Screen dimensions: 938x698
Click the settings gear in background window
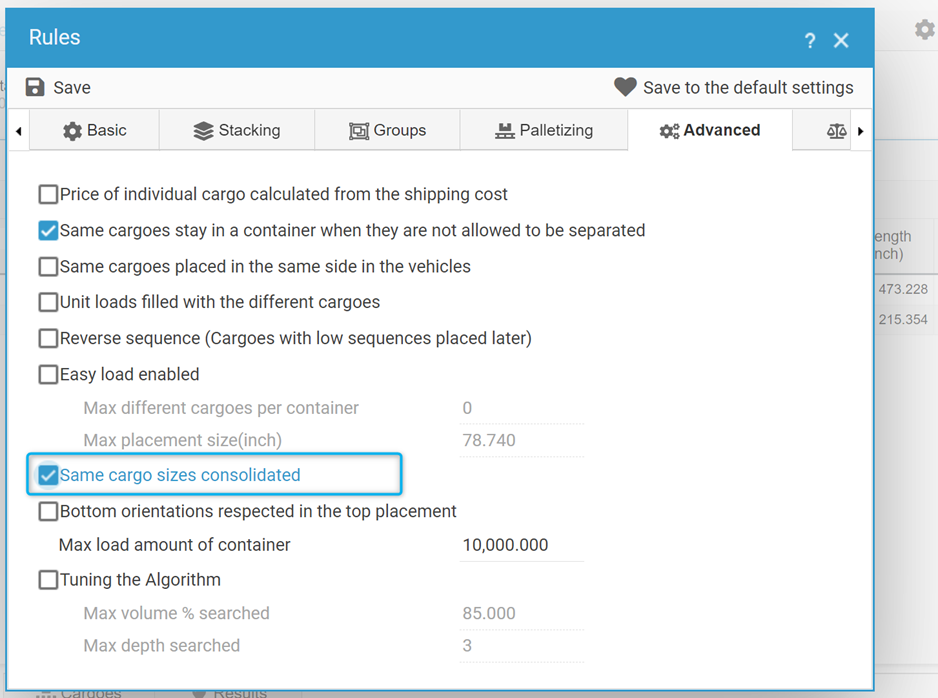(x=925, y=29)
